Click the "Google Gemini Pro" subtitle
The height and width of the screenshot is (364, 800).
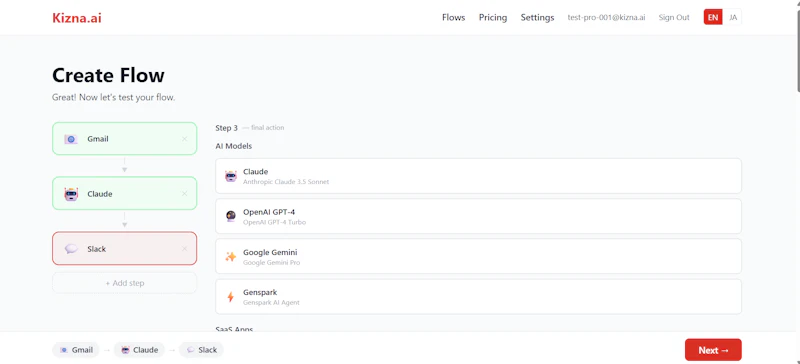coord(271,262)
